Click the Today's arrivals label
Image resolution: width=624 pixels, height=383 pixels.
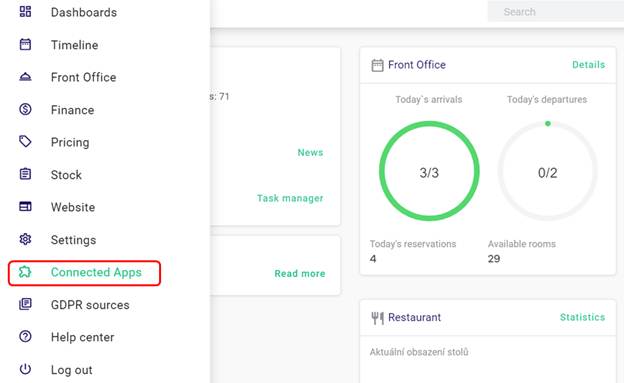pos(429,100)
